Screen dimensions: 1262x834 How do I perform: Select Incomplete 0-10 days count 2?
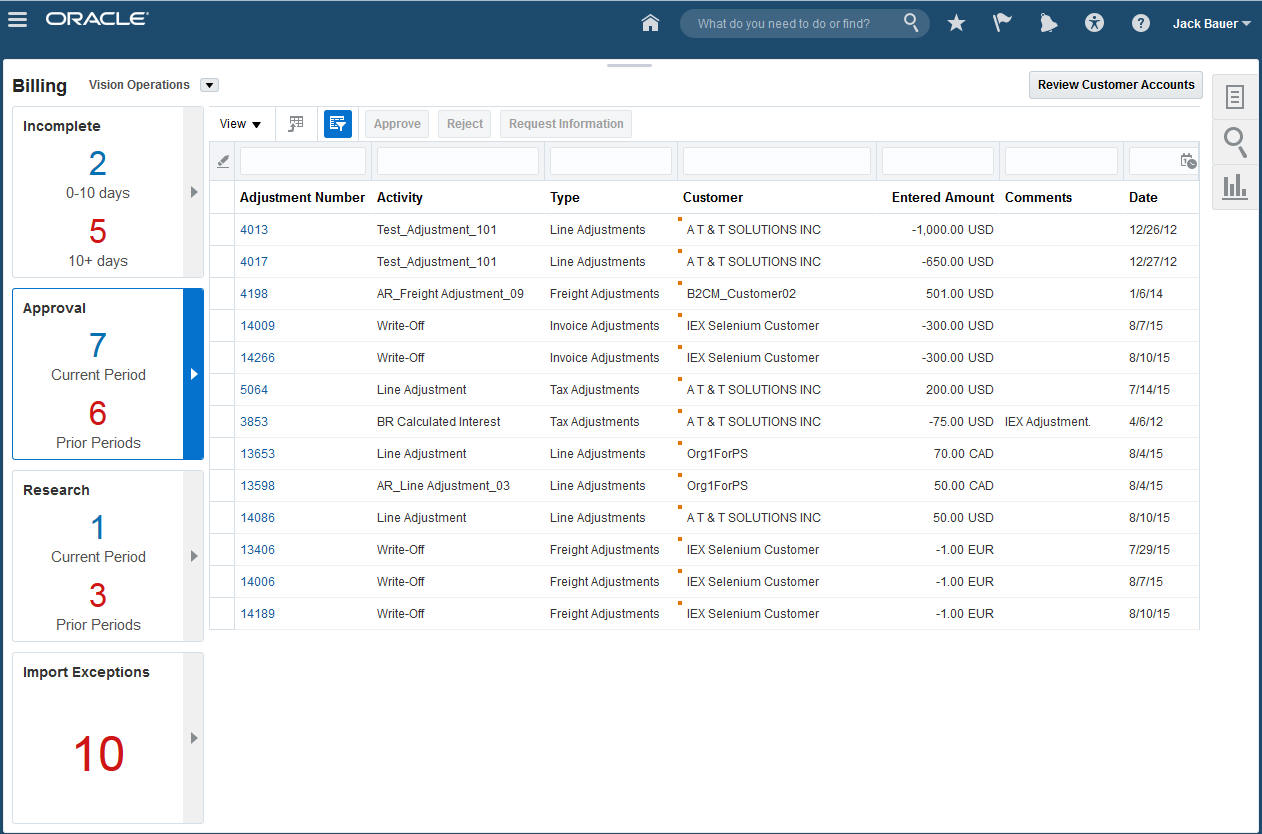97,164
